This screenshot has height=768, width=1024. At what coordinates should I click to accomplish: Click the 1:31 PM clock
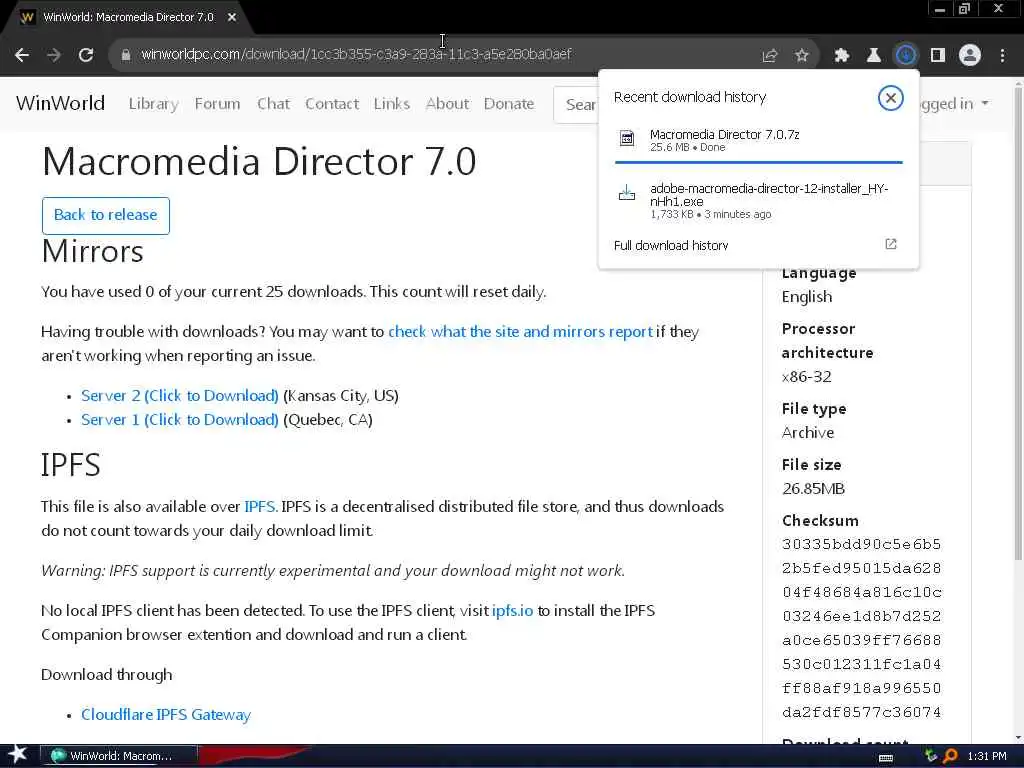[x=987, y=756]
